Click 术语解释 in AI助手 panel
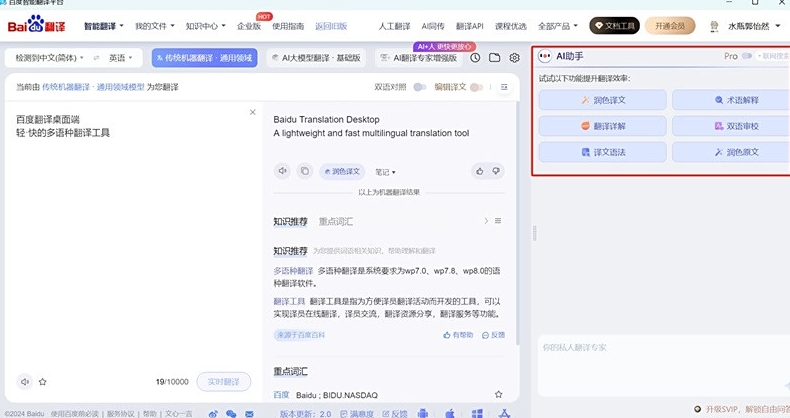This screenshot has height=418, width=790. click(x=731, y=100)
